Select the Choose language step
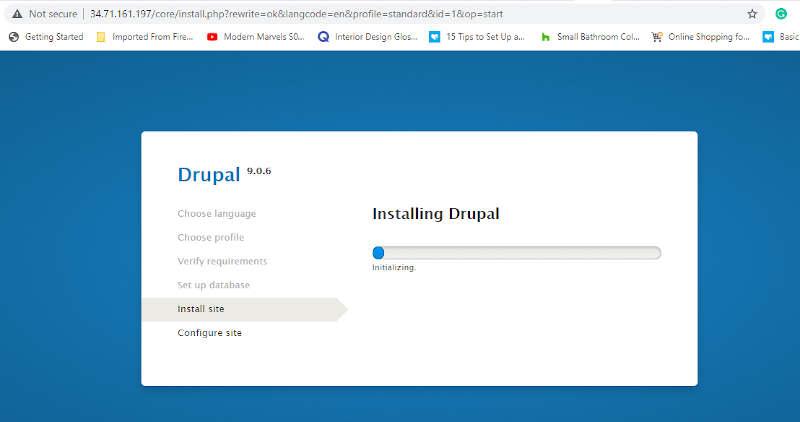800x422 pixels. [x=217, y=214]
